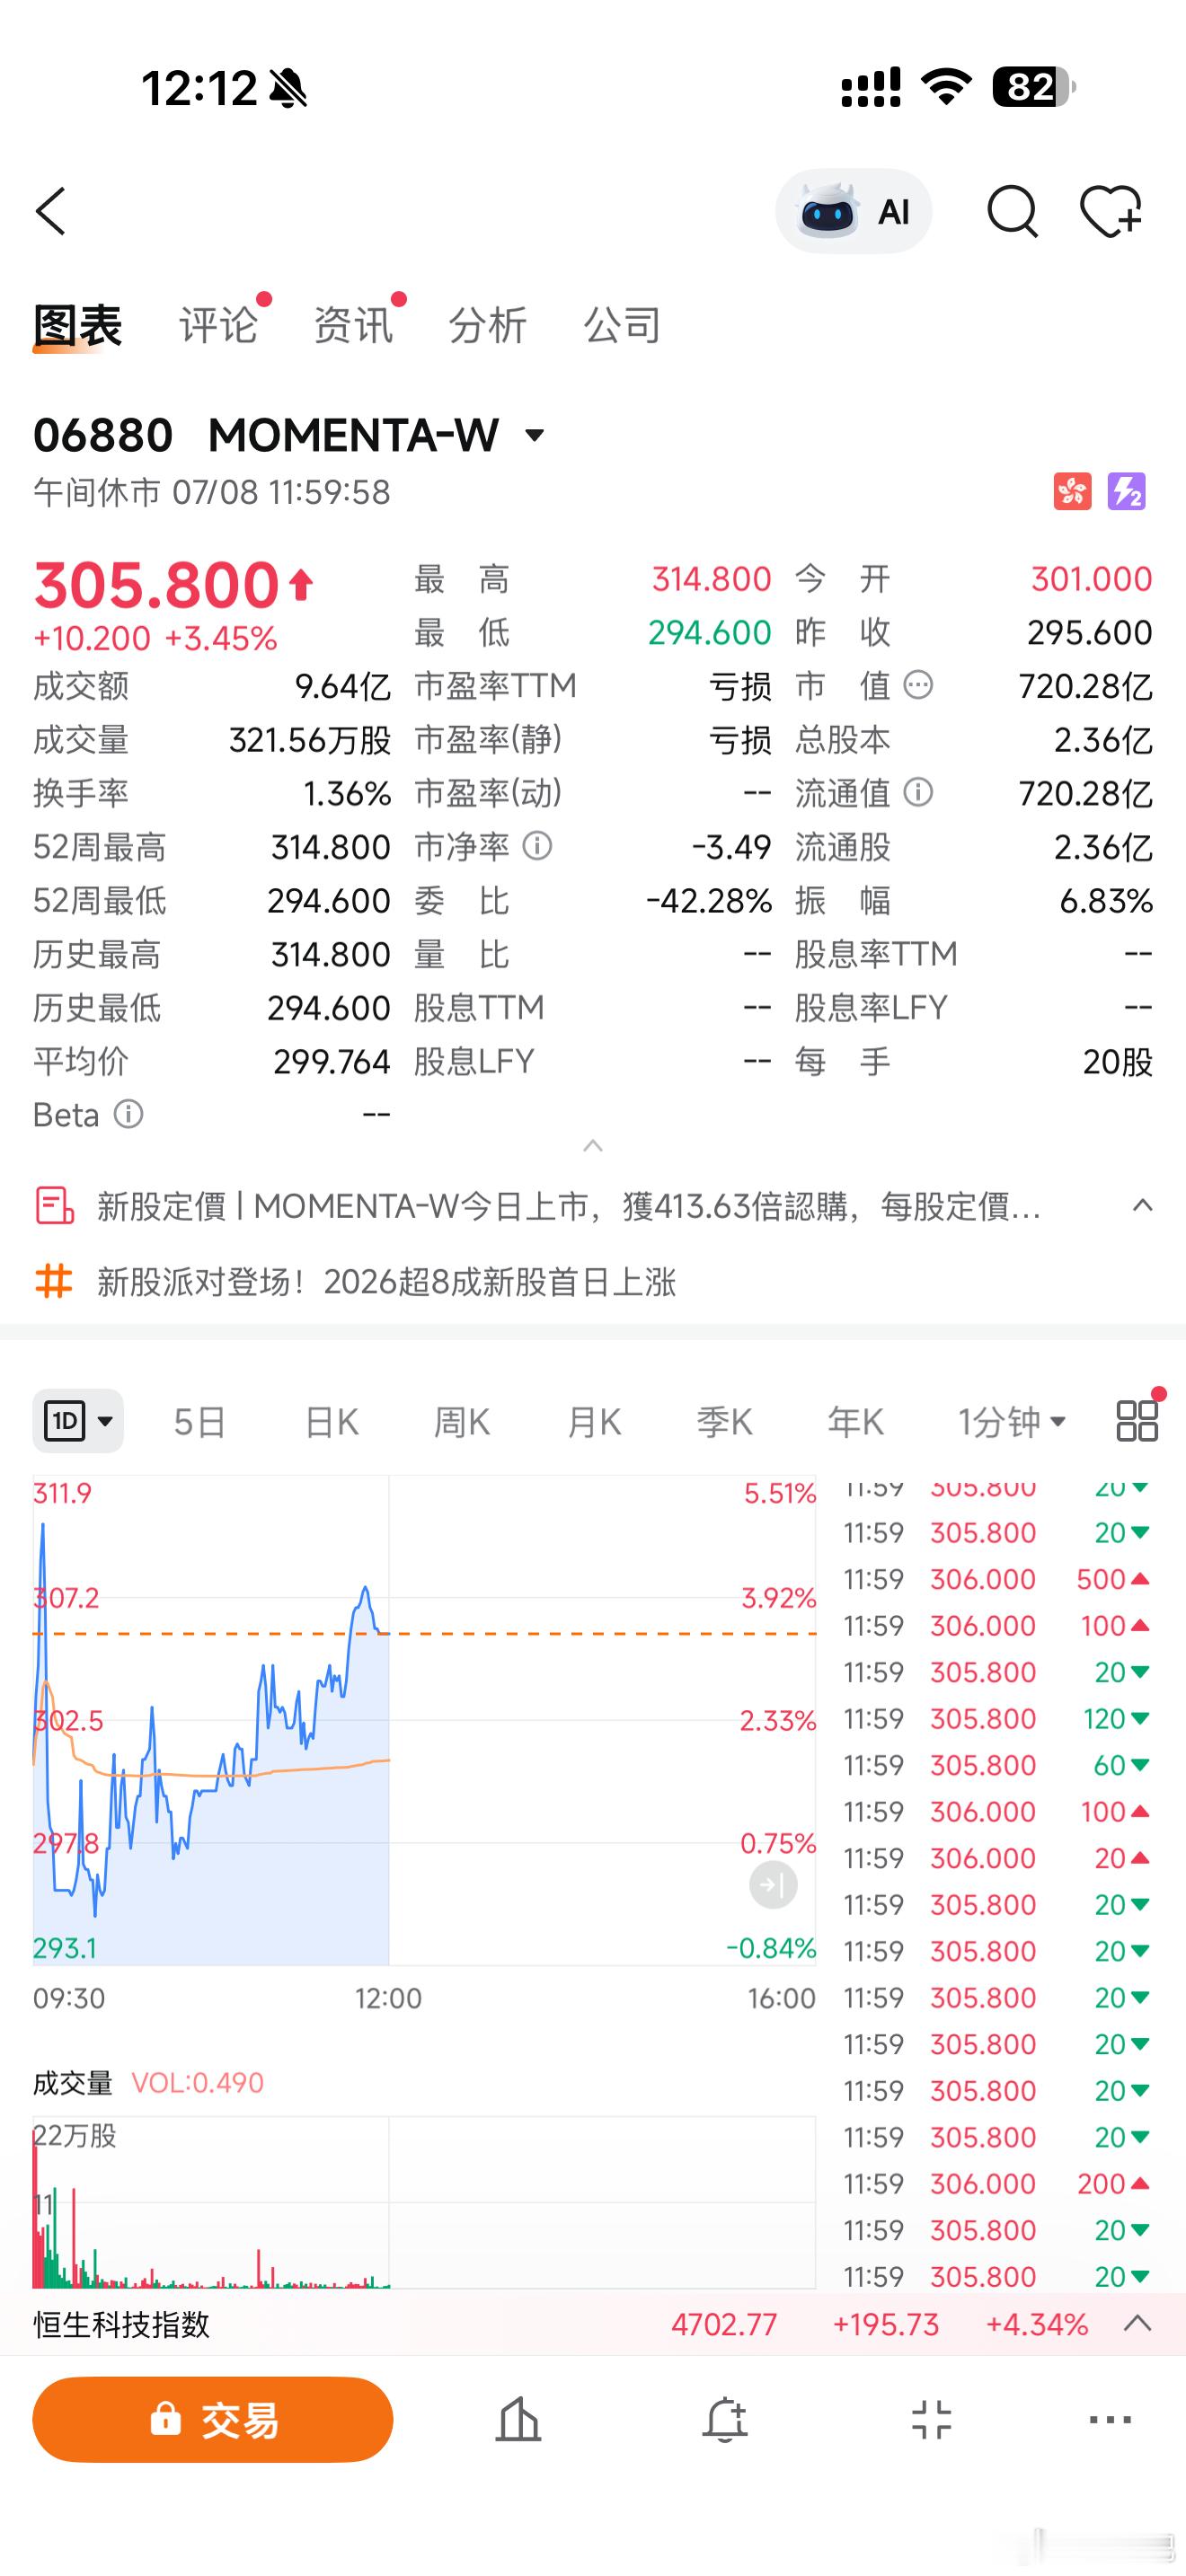Tap the 成交量 value 321.56万股

pos(309,740)
